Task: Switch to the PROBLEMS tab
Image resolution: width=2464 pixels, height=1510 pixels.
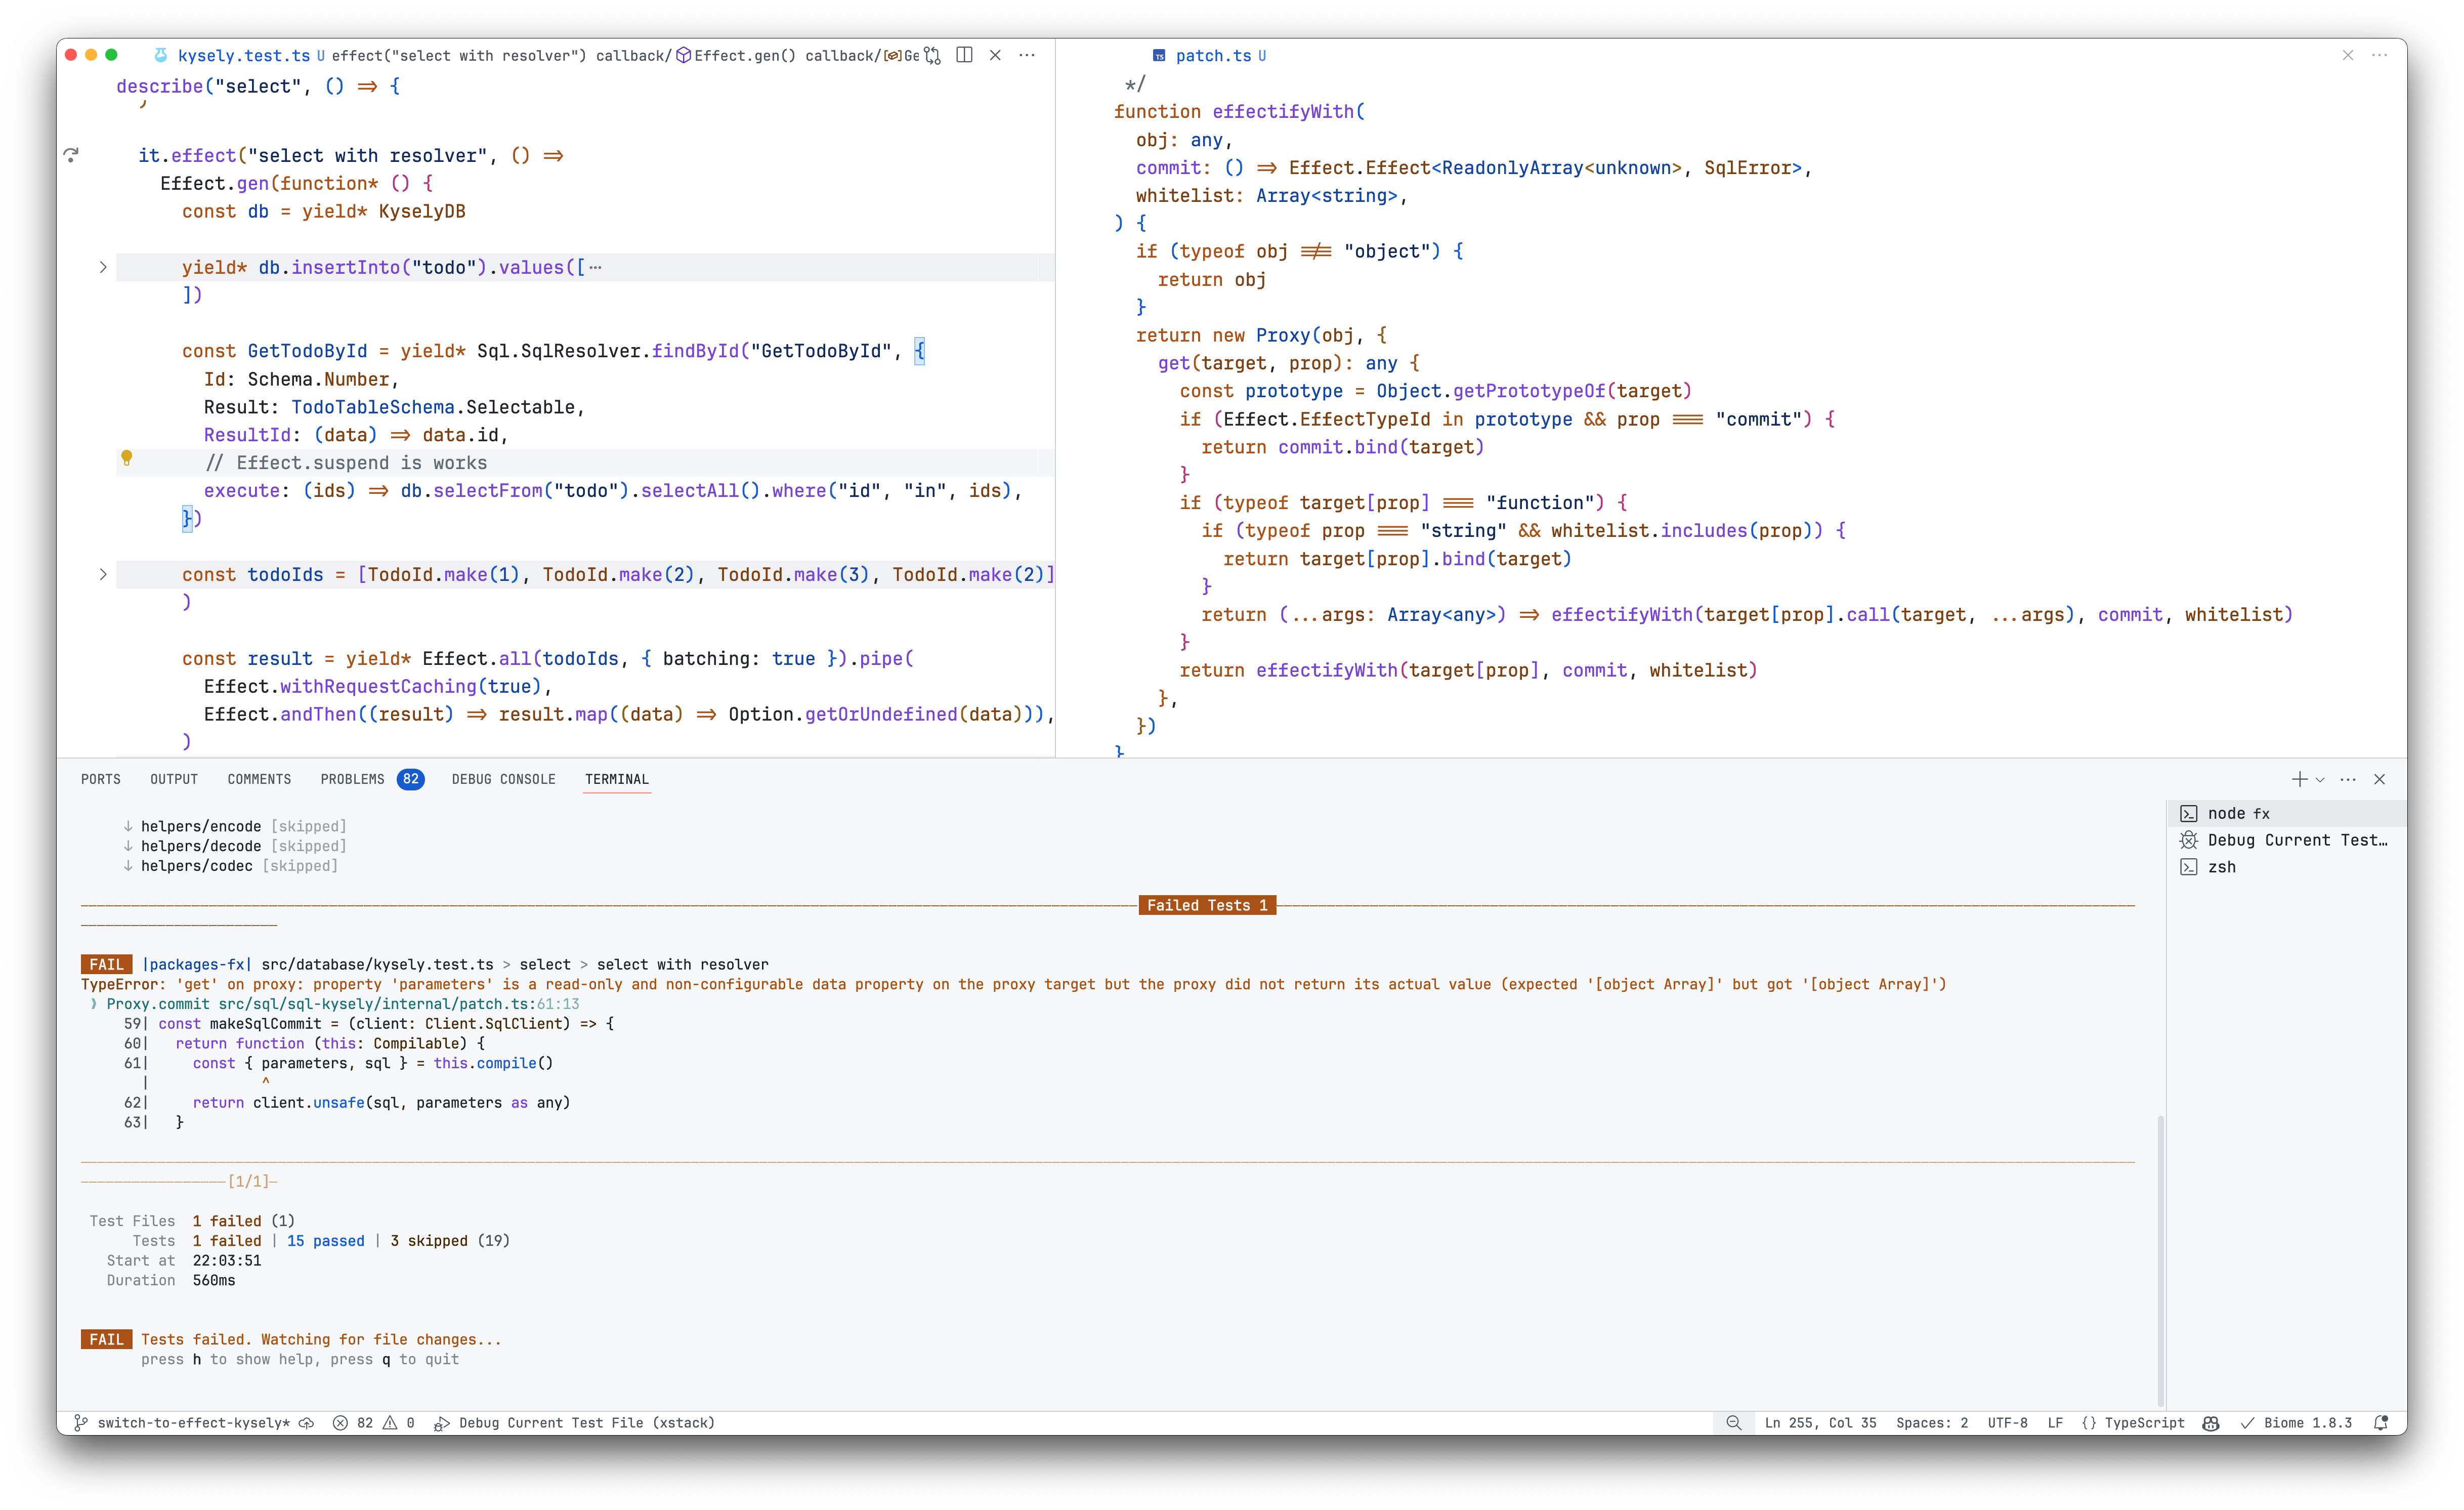Action: (x=352, y=779)
